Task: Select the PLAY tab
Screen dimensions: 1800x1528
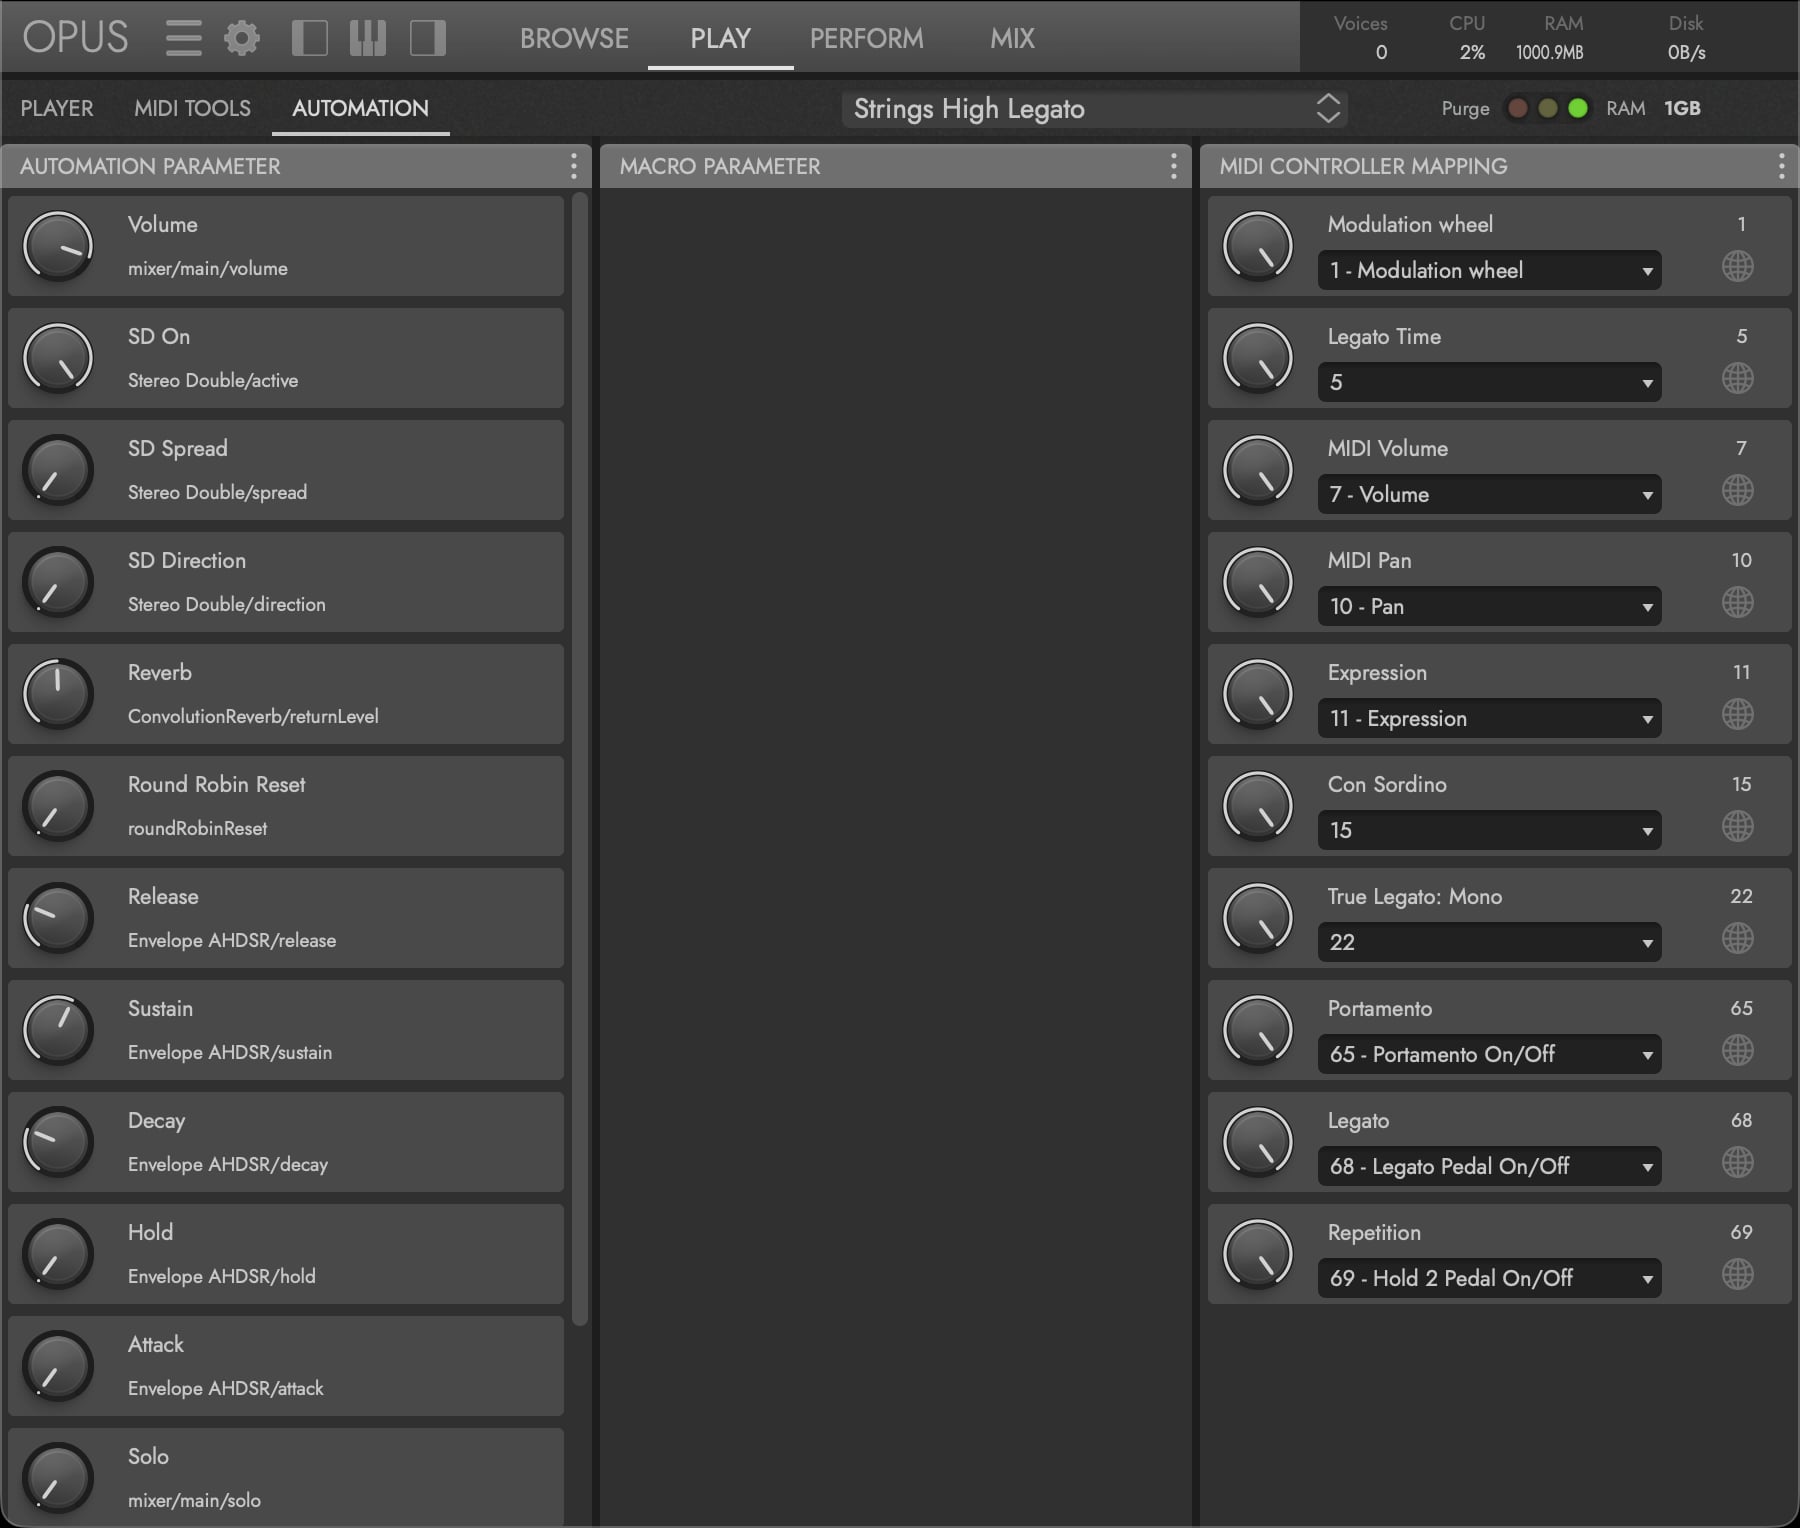Action: point(721,38)
